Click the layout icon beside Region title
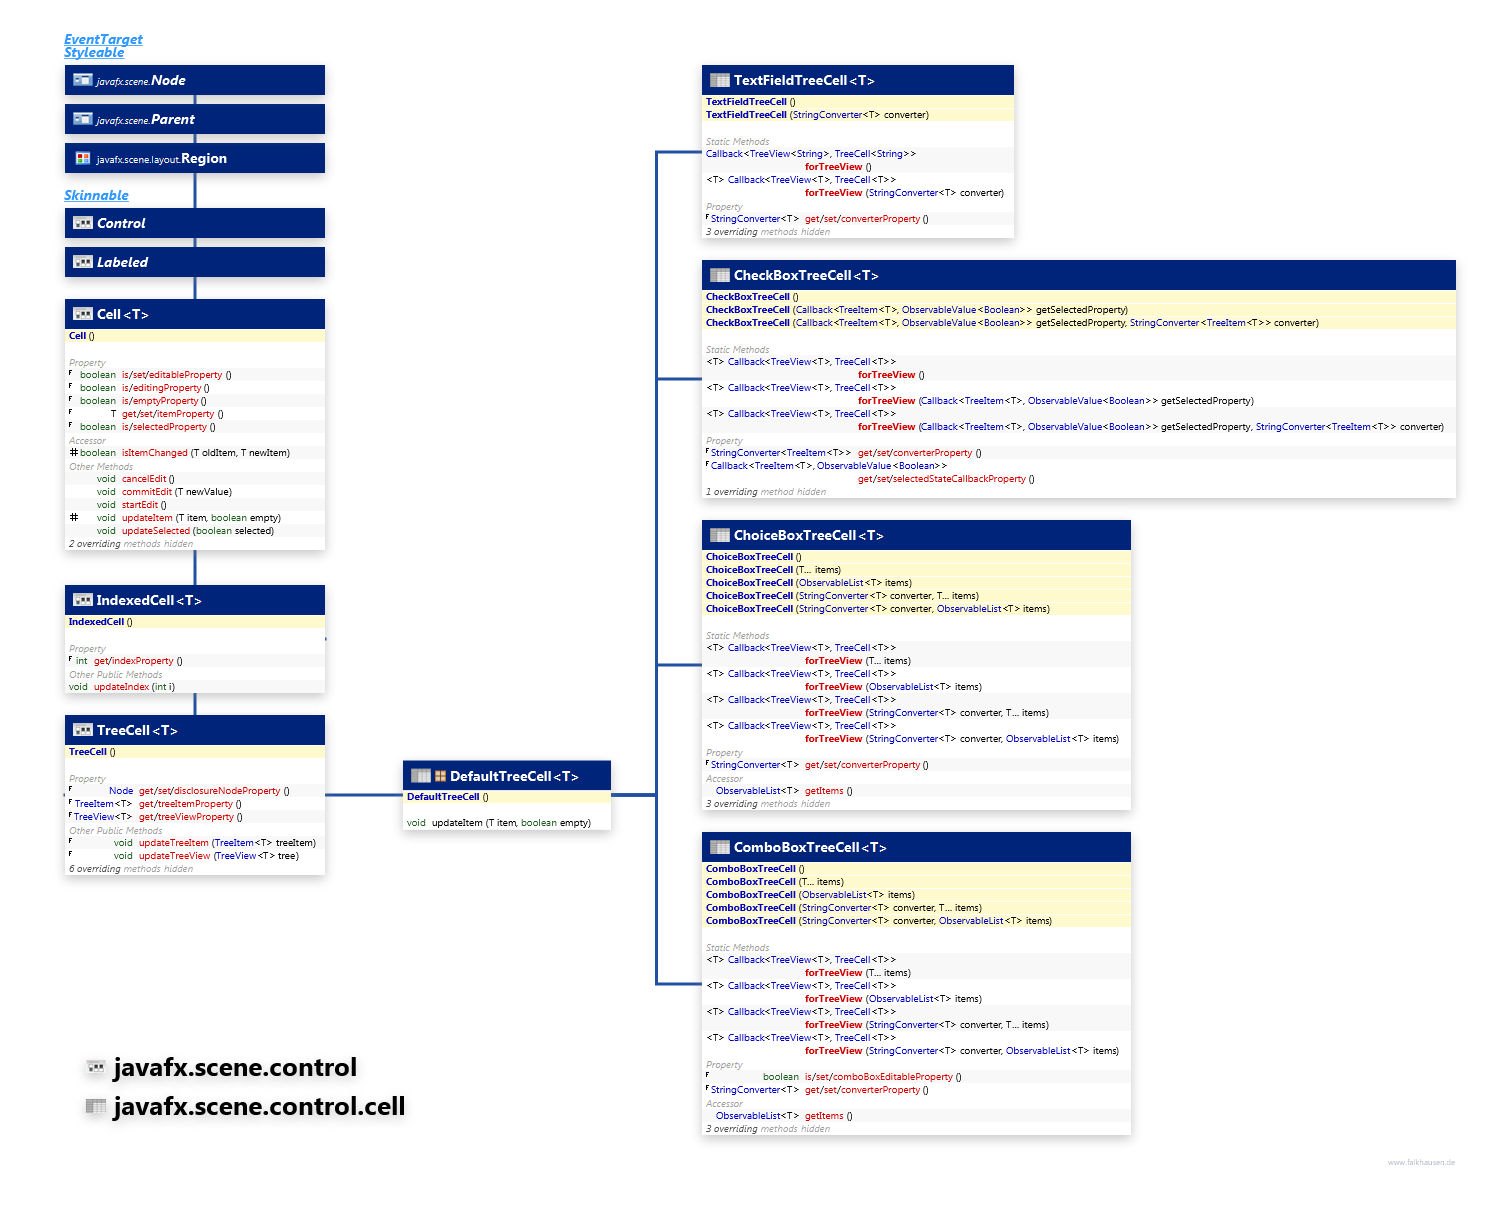Screen dimensions: 1512x1208 pos(83,158)
